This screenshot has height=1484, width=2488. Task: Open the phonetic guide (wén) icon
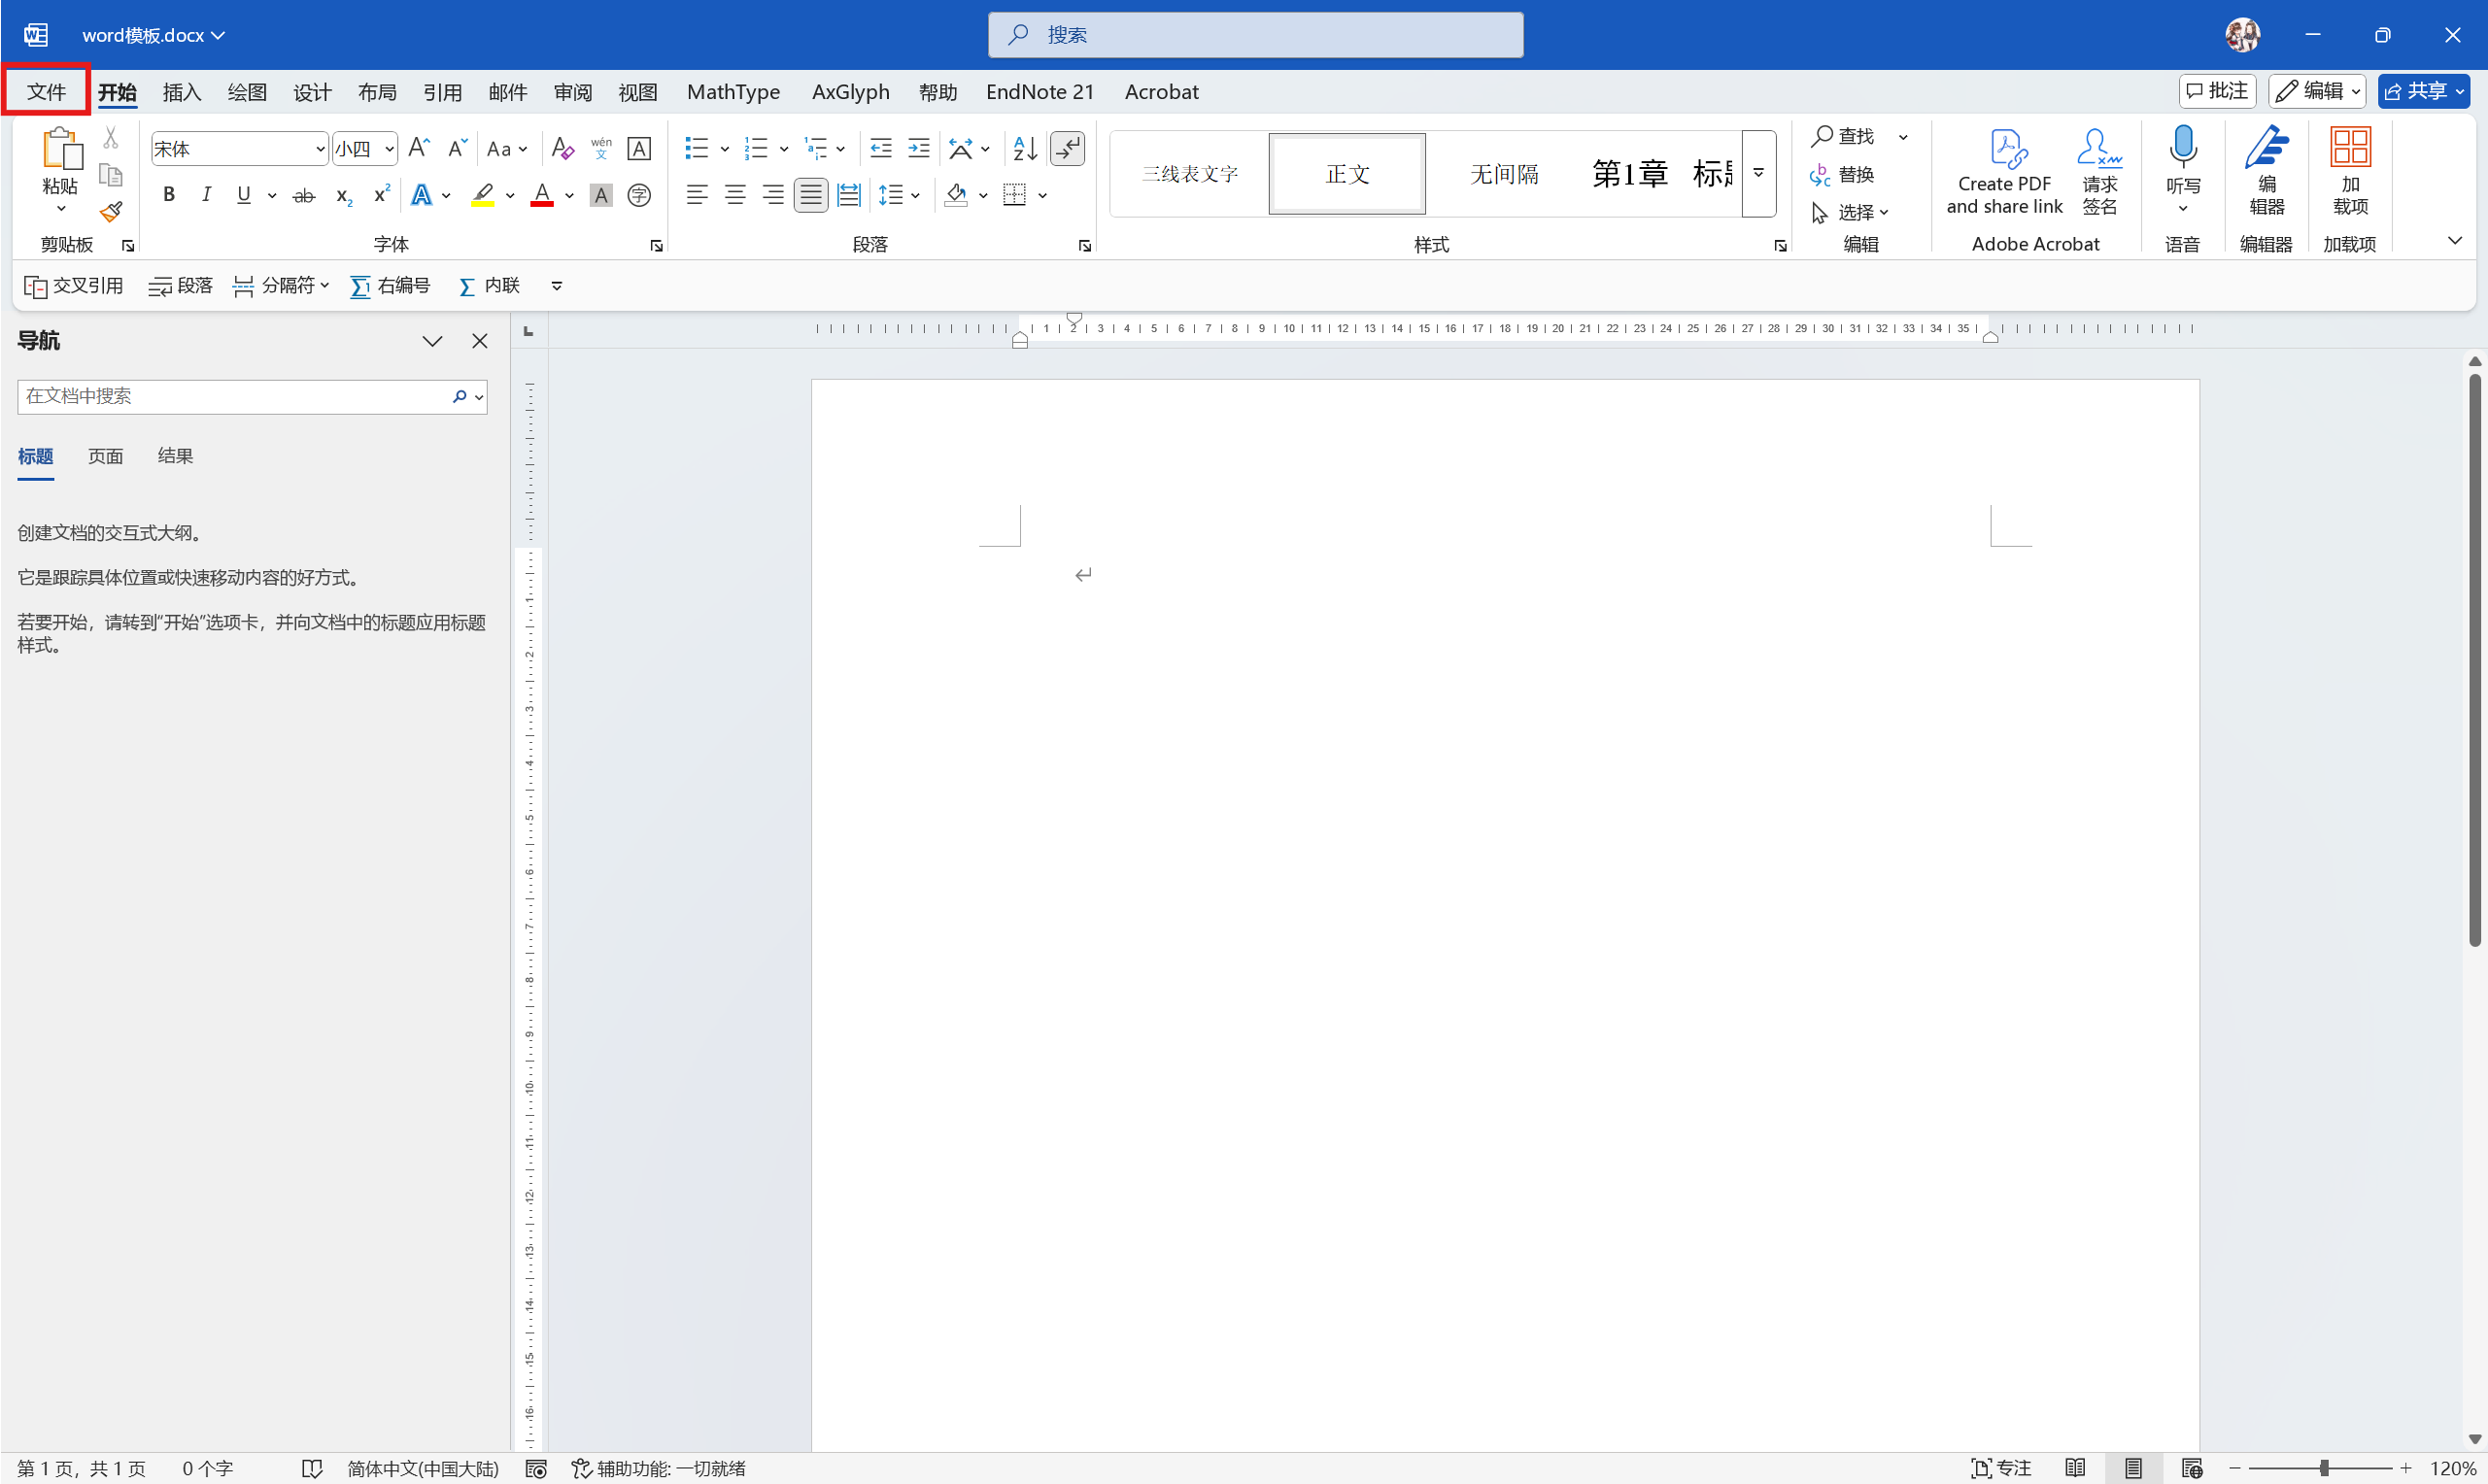601,148
